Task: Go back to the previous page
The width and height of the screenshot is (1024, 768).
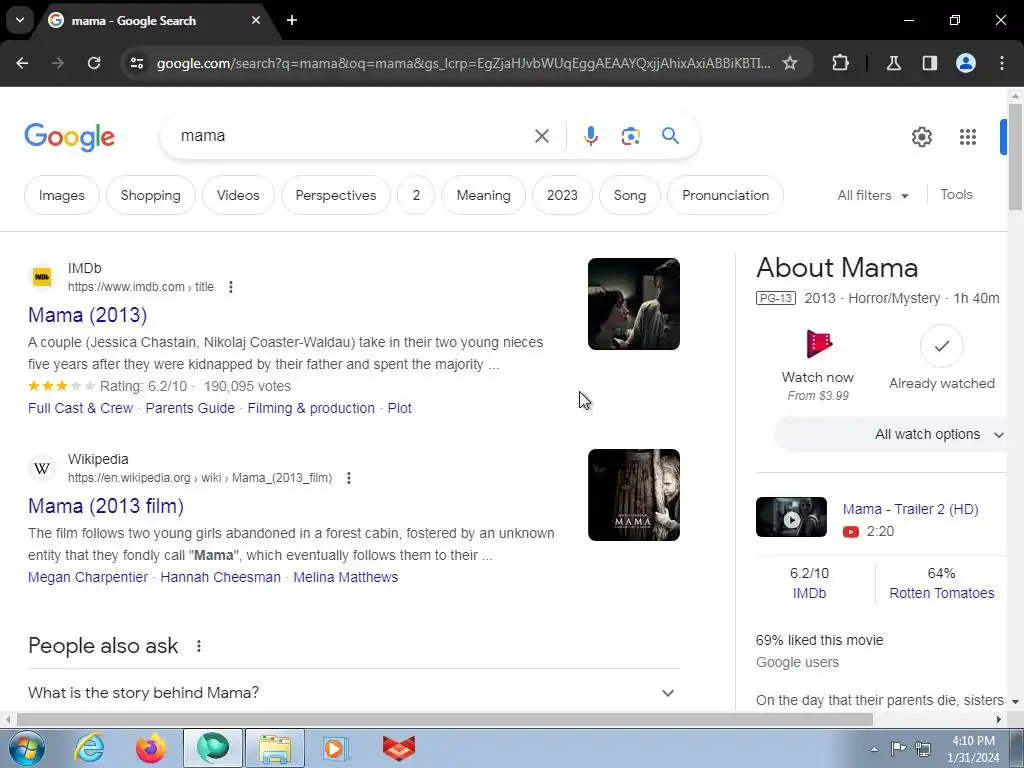Action: tap(22, 63)
